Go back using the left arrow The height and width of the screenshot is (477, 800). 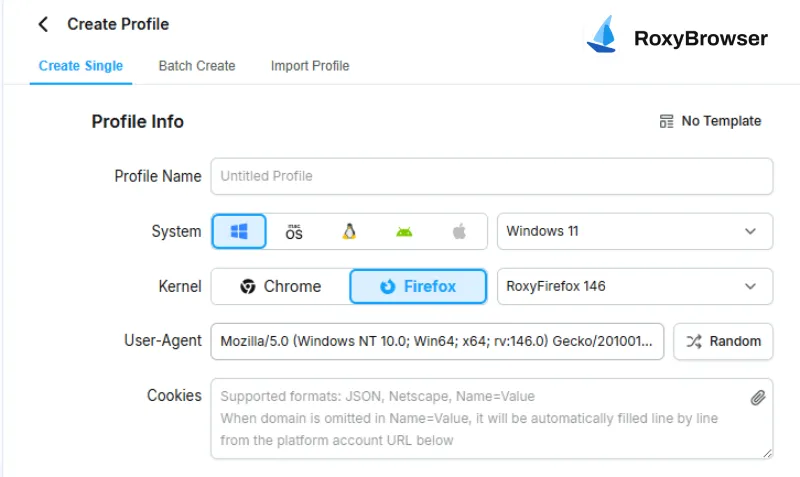tap(43, 24)
